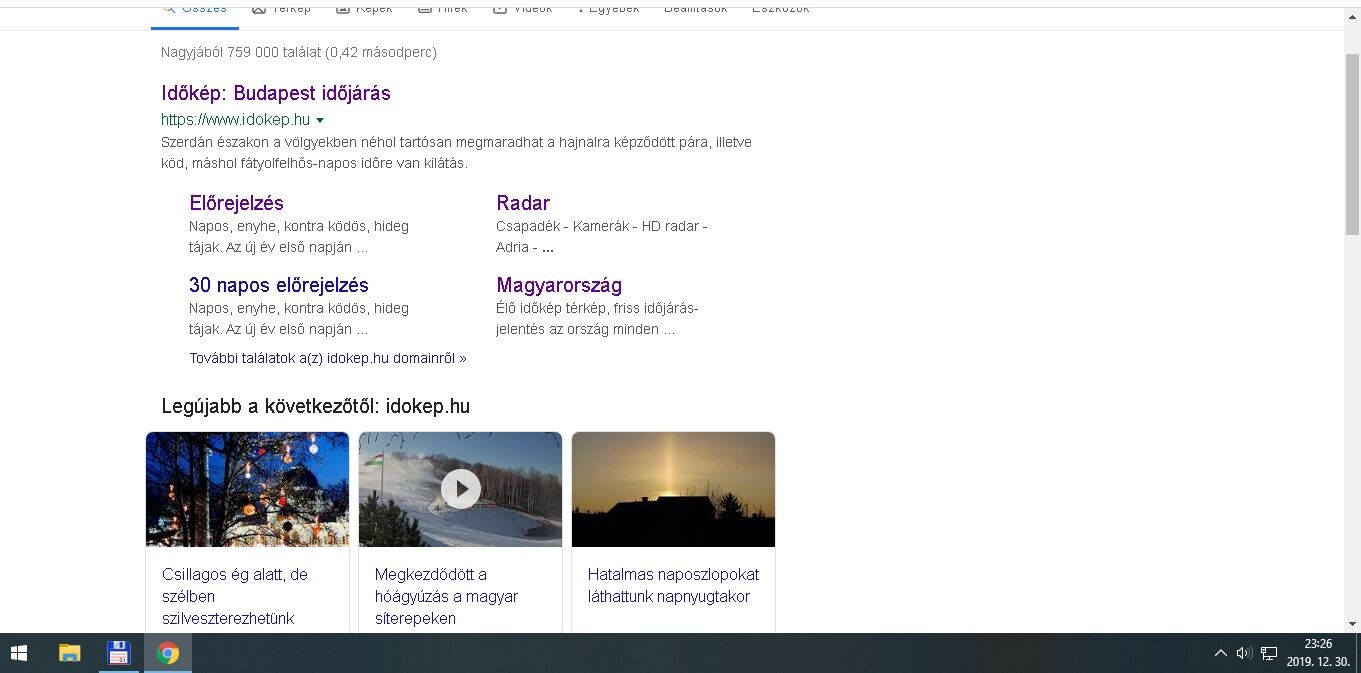Click 'További találatok a(z) idokep.hu domainről »'
The height and width of the screenshot is (673, 1361).
328,358
